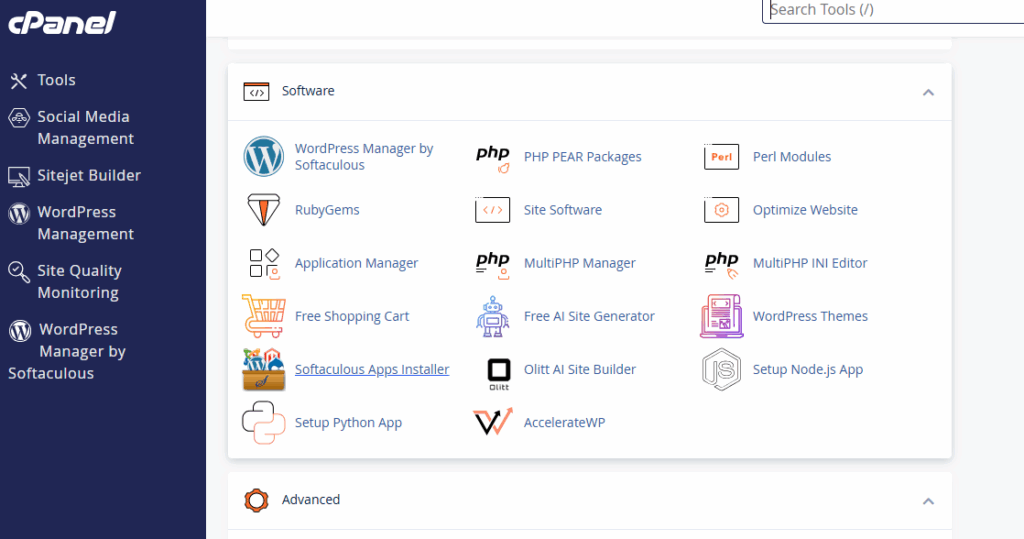
Task: Open the Optimize Website link
Action: click(805, 210)
